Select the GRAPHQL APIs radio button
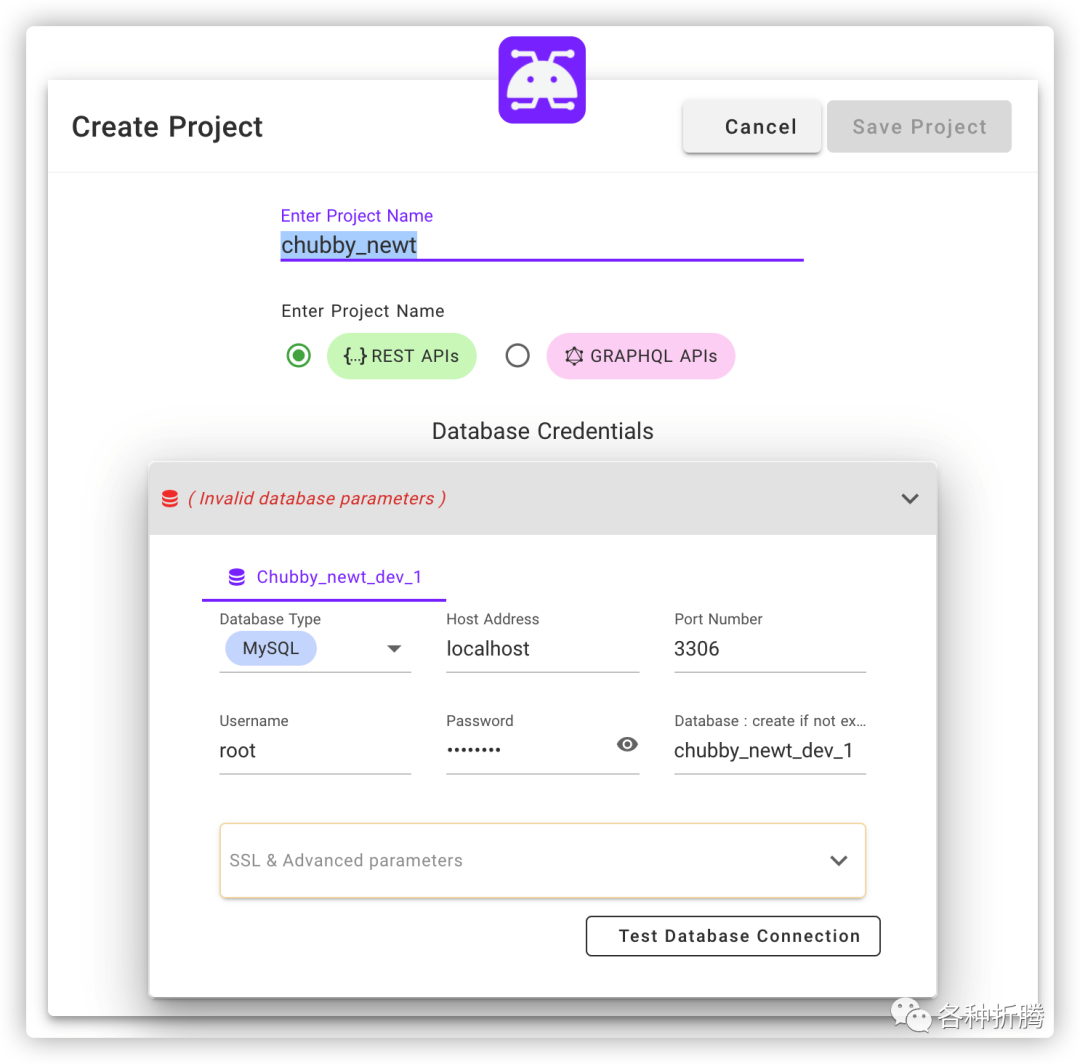 (517, 356)
